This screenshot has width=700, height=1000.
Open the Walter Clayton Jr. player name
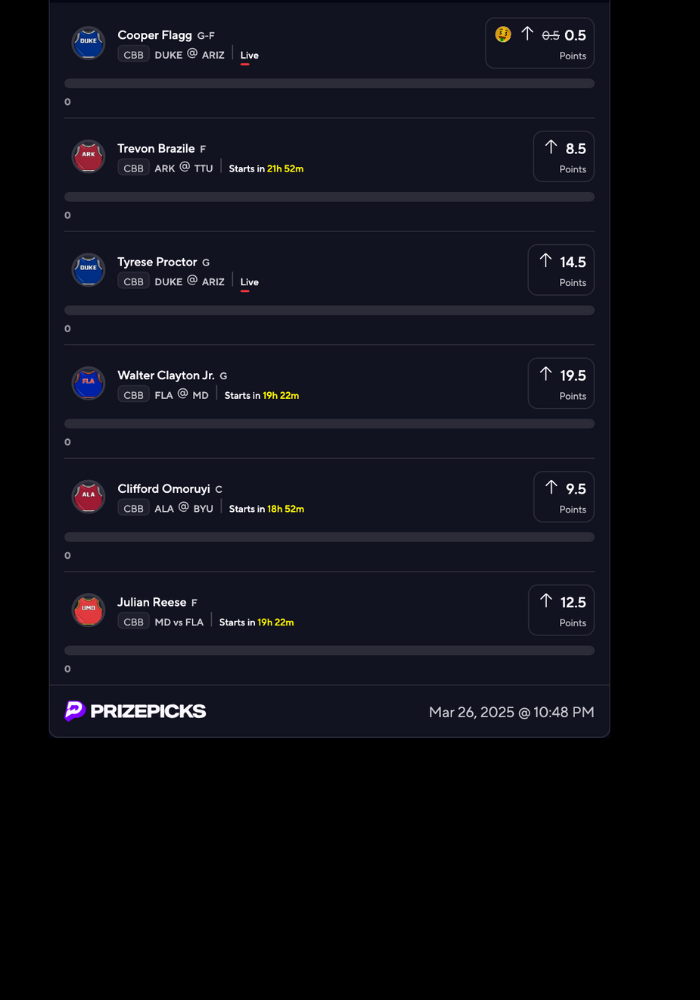[x=166, y=375]
